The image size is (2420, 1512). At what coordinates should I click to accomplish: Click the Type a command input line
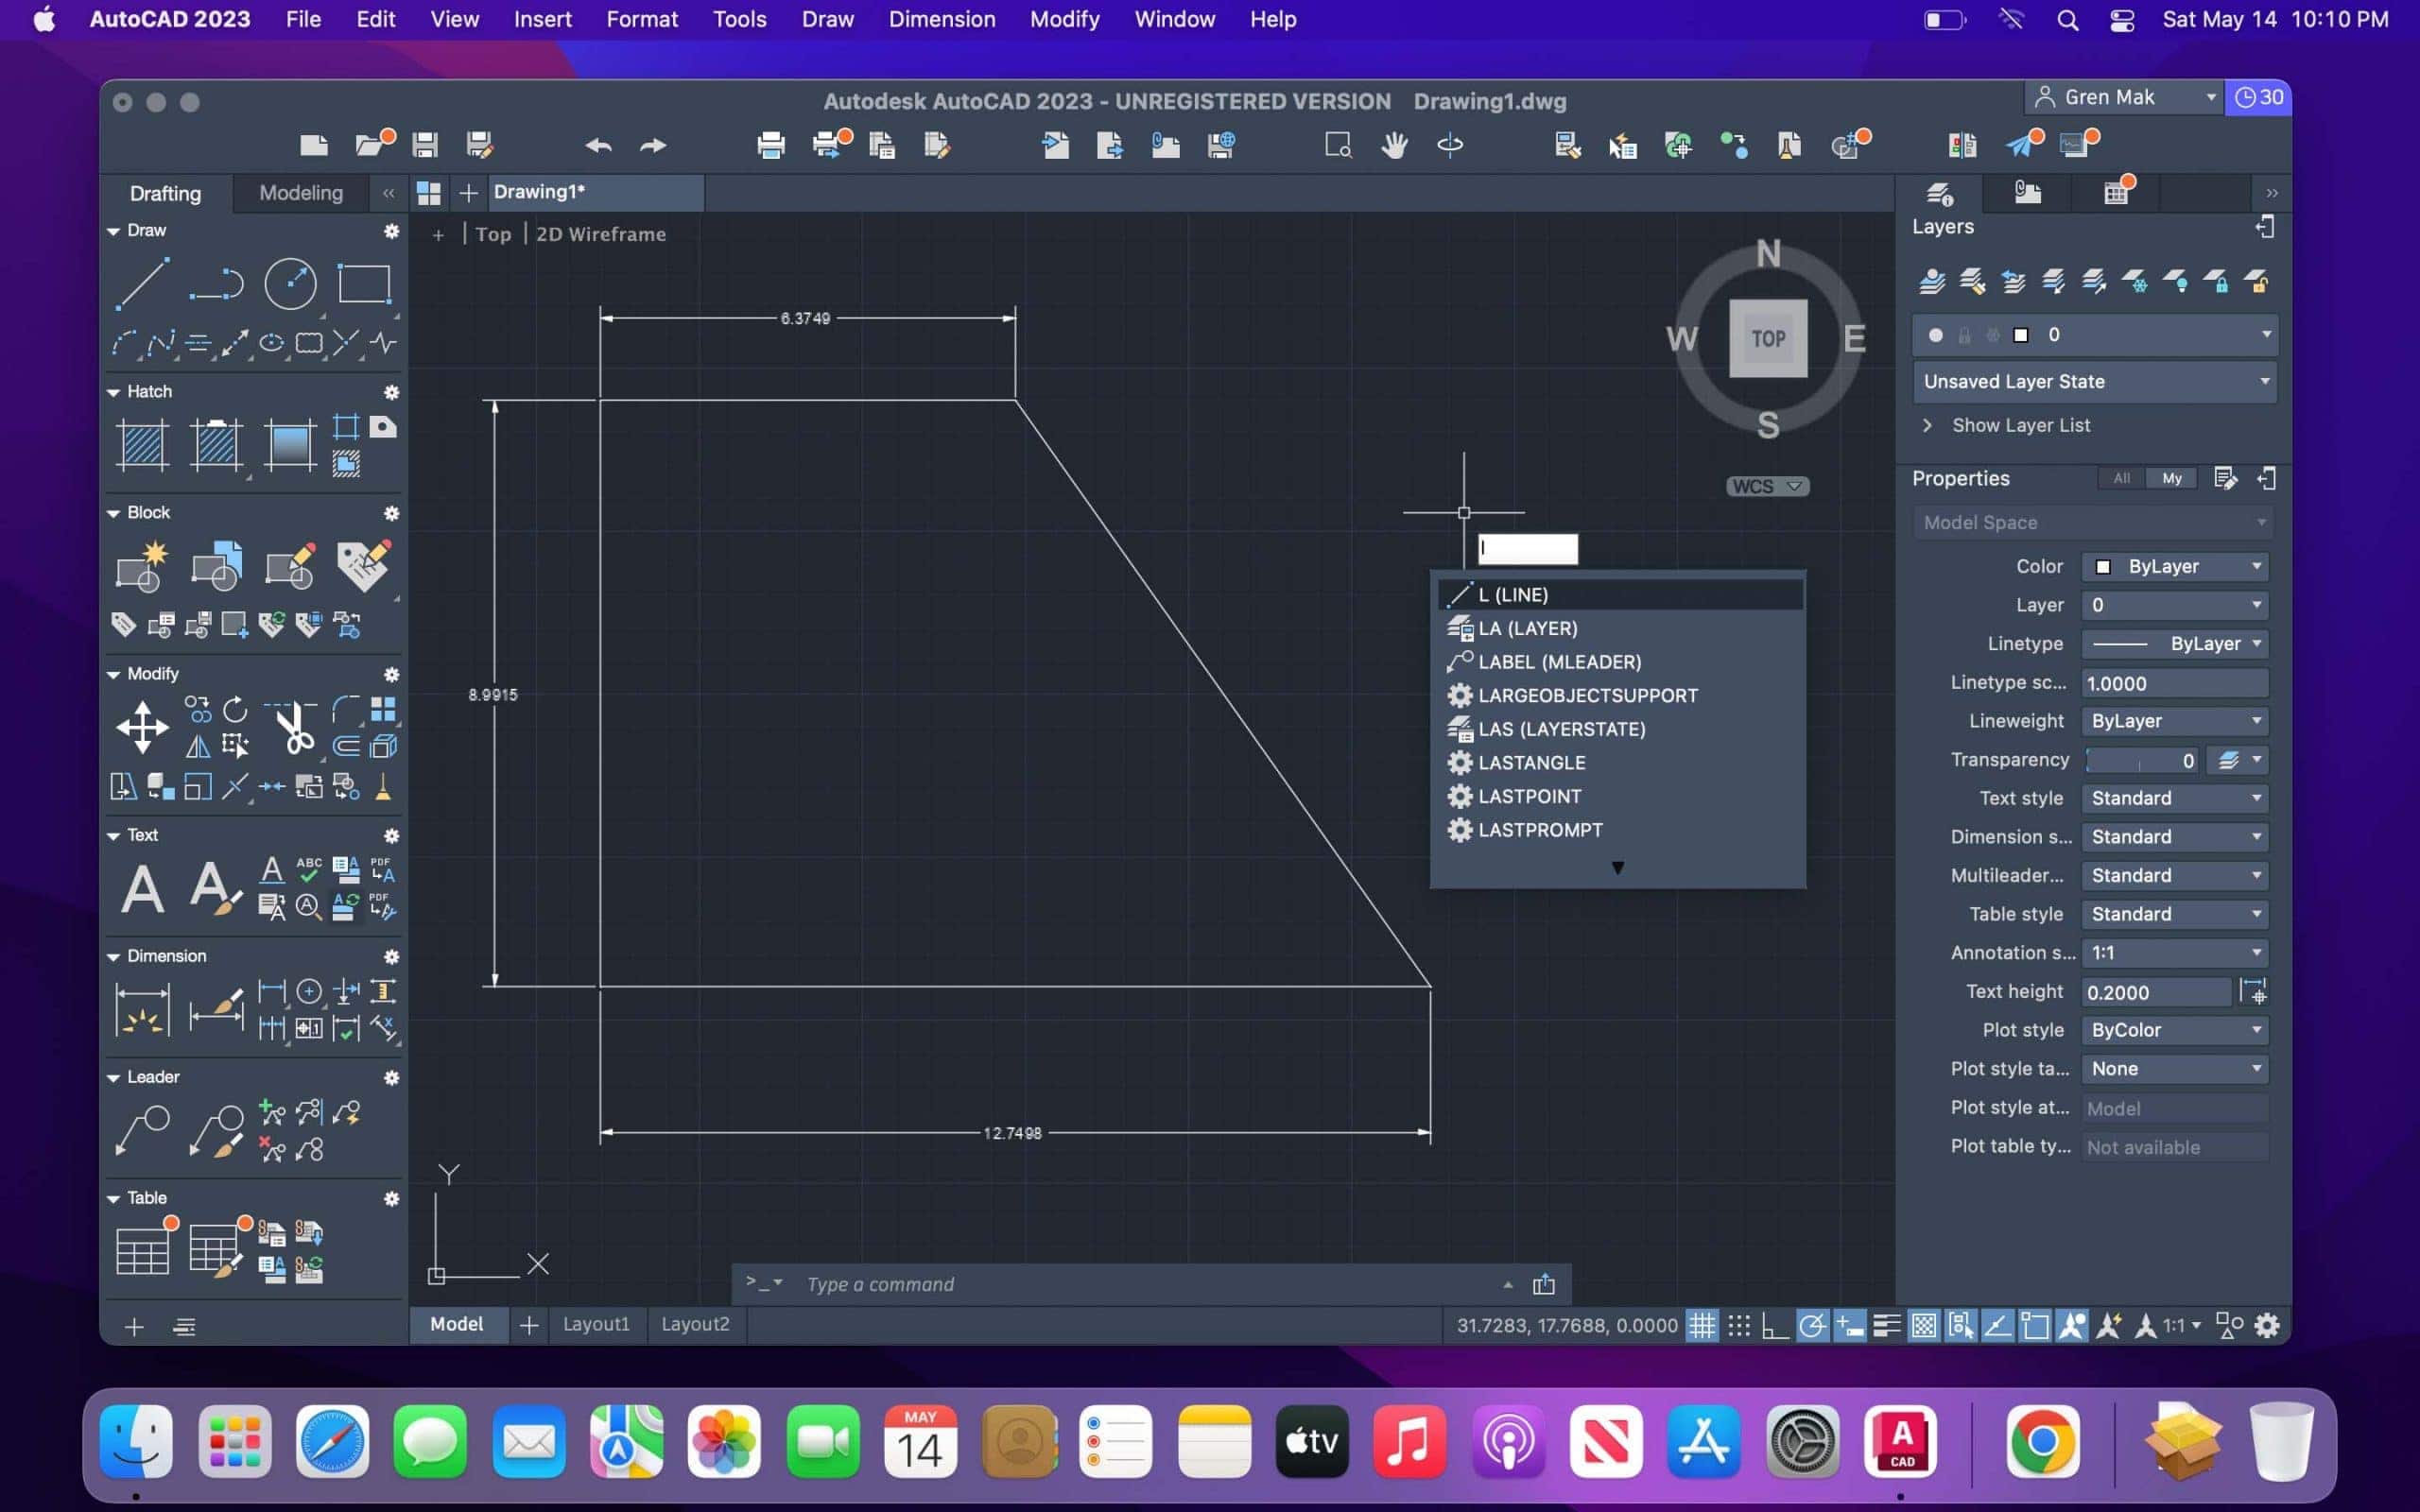1150,1284
